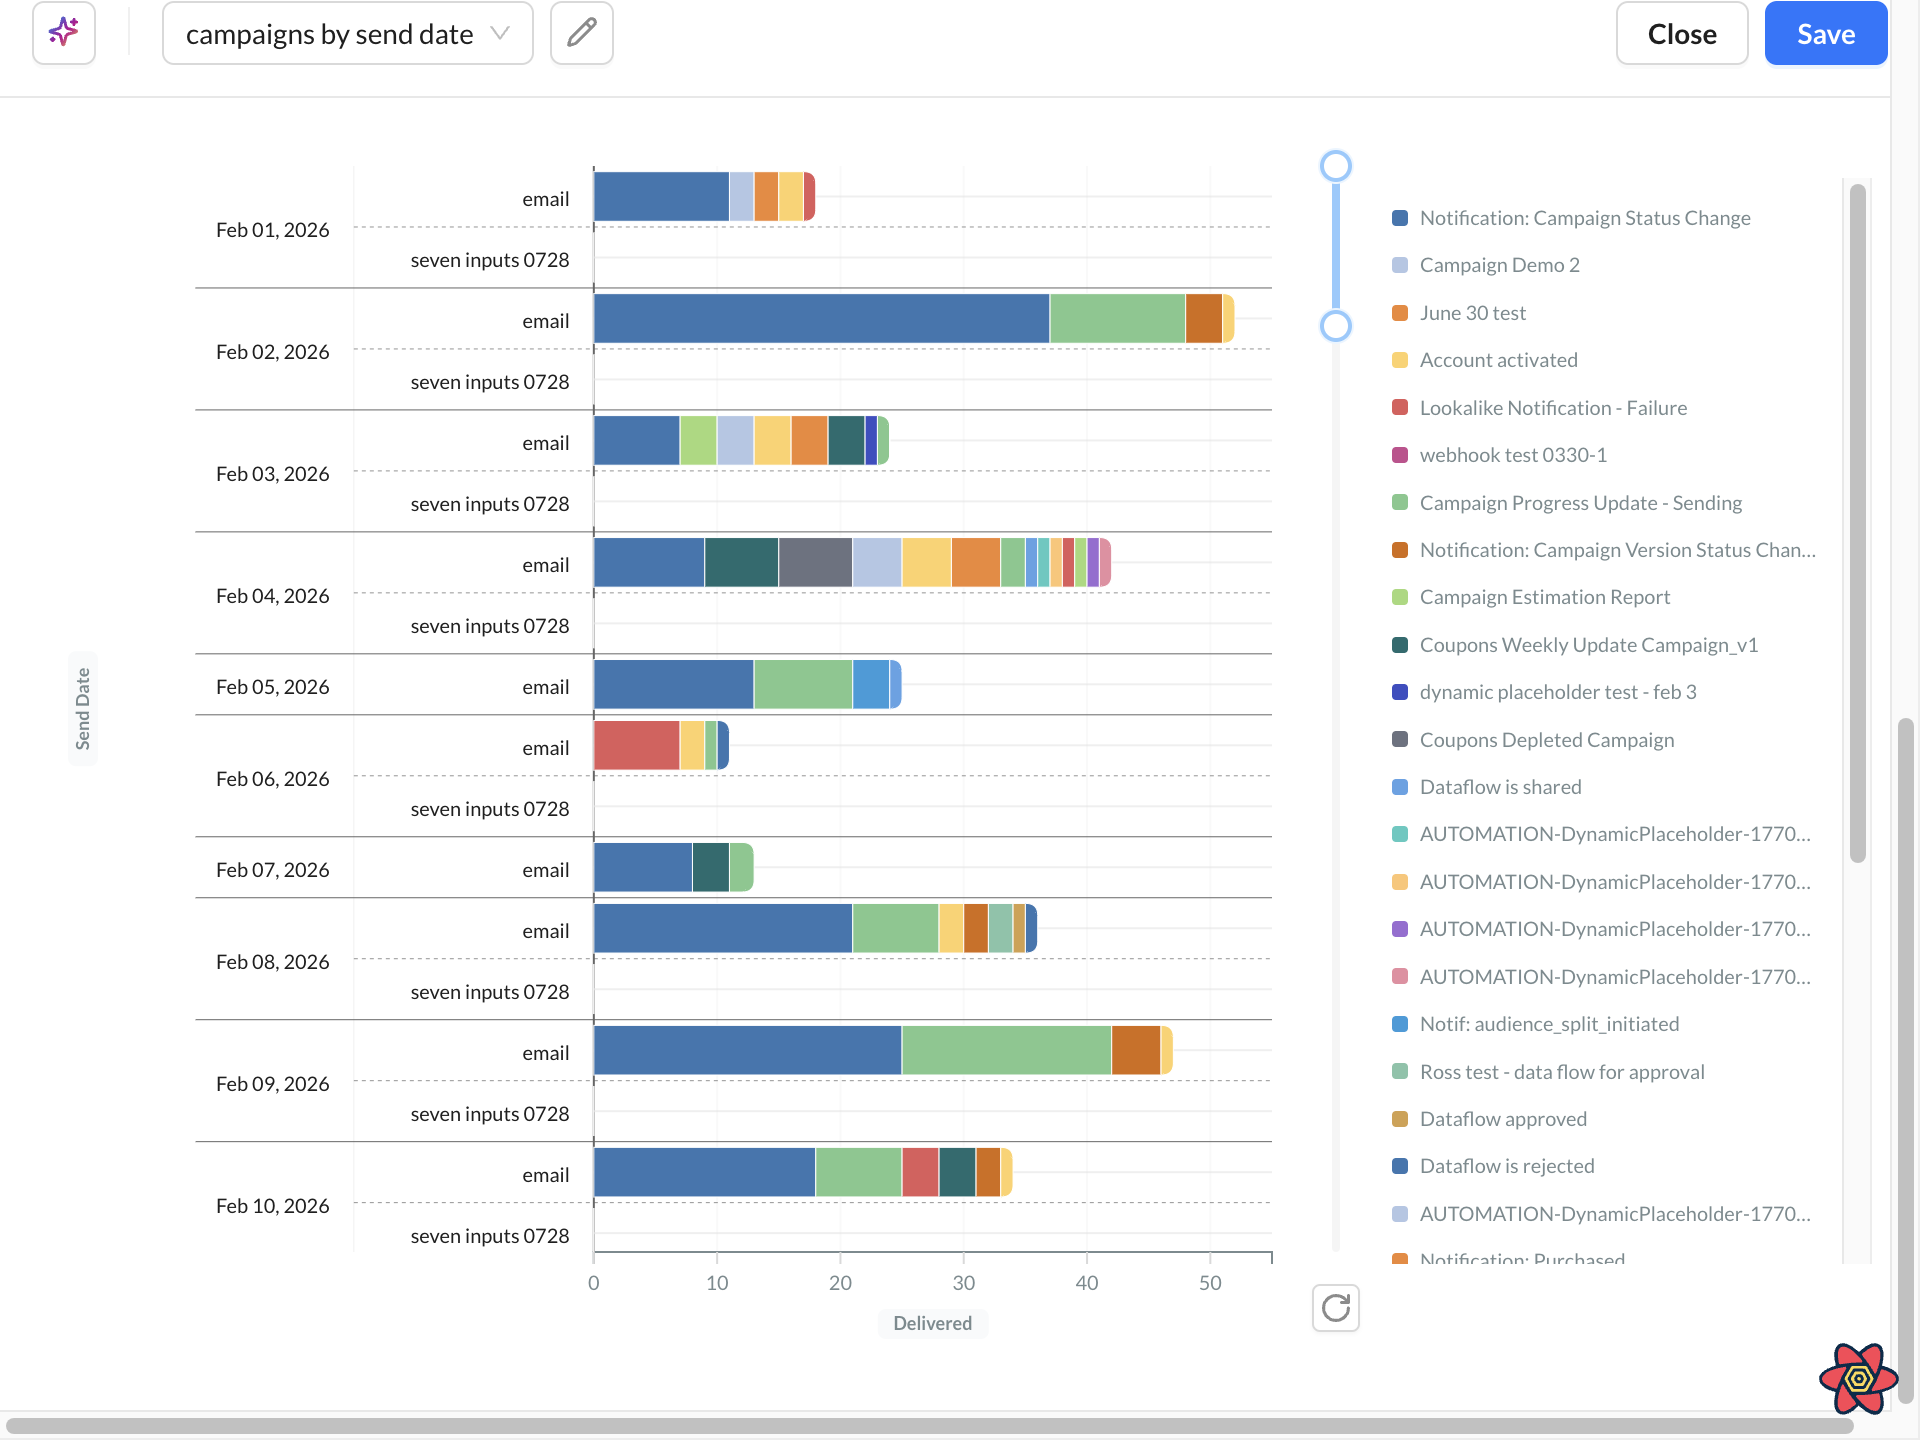Click the Close button

1682,33
